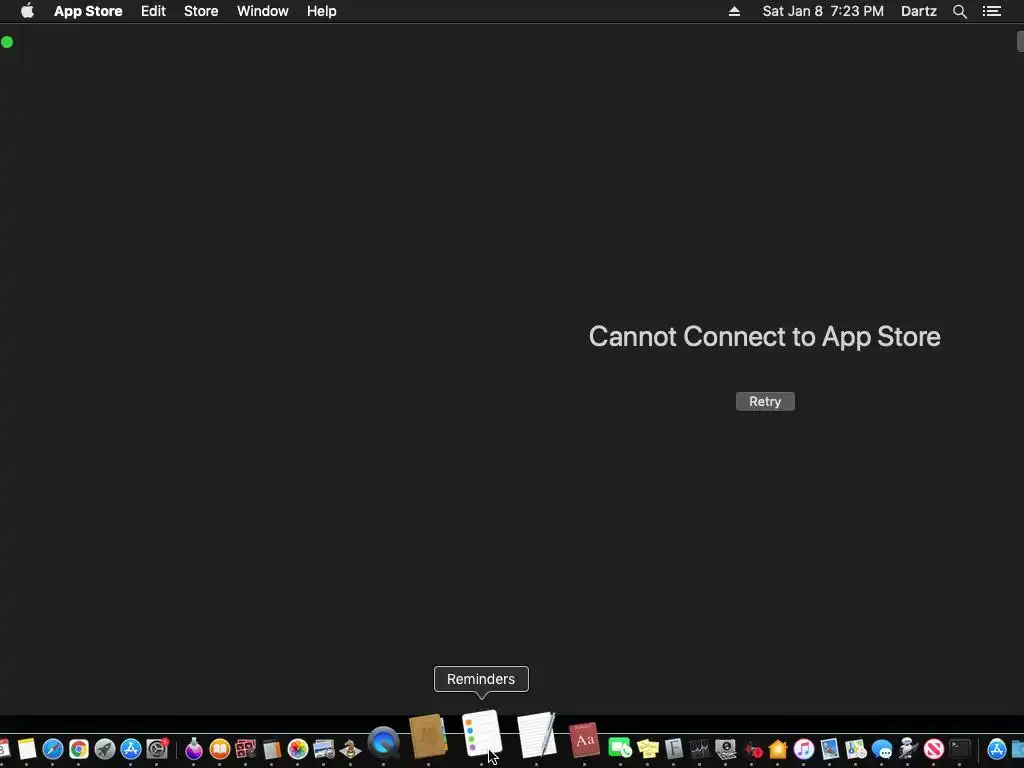Launch Chess from the Dock
This screenshot has width=1024, height=768.
[350, 749]
